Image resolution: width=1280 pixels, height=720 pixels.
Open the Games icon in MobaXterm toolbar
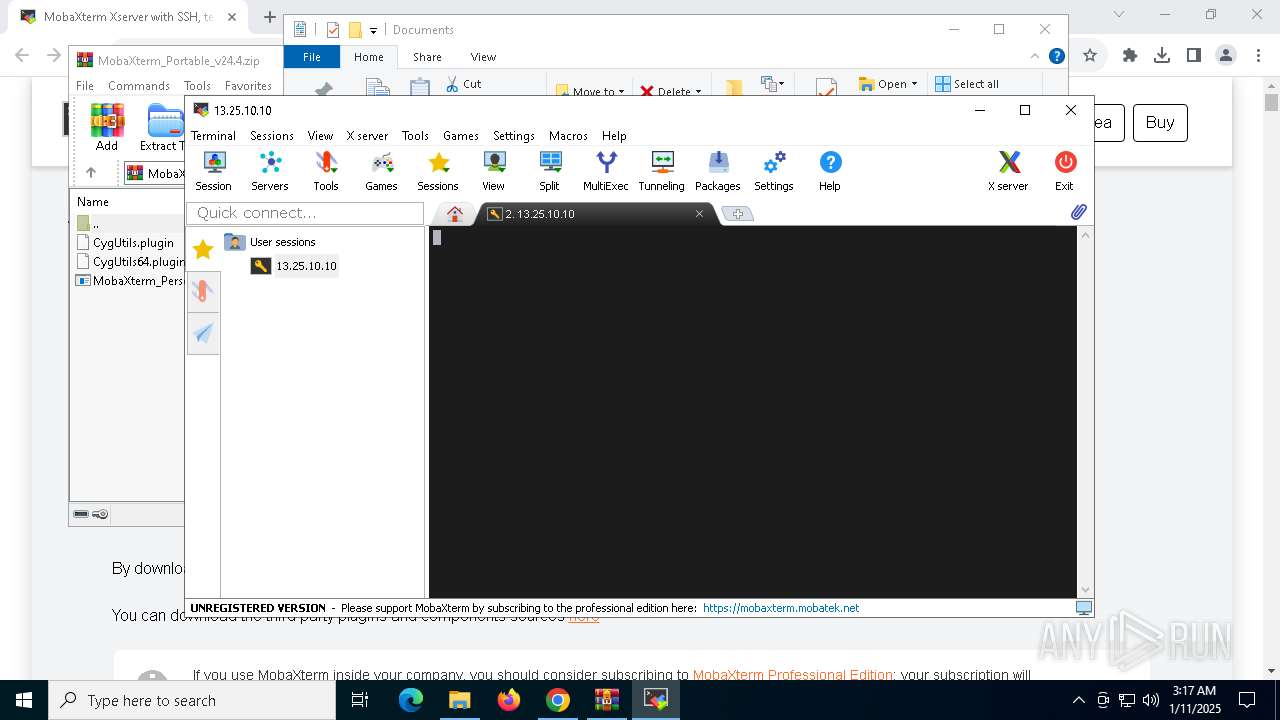point(381,170)
